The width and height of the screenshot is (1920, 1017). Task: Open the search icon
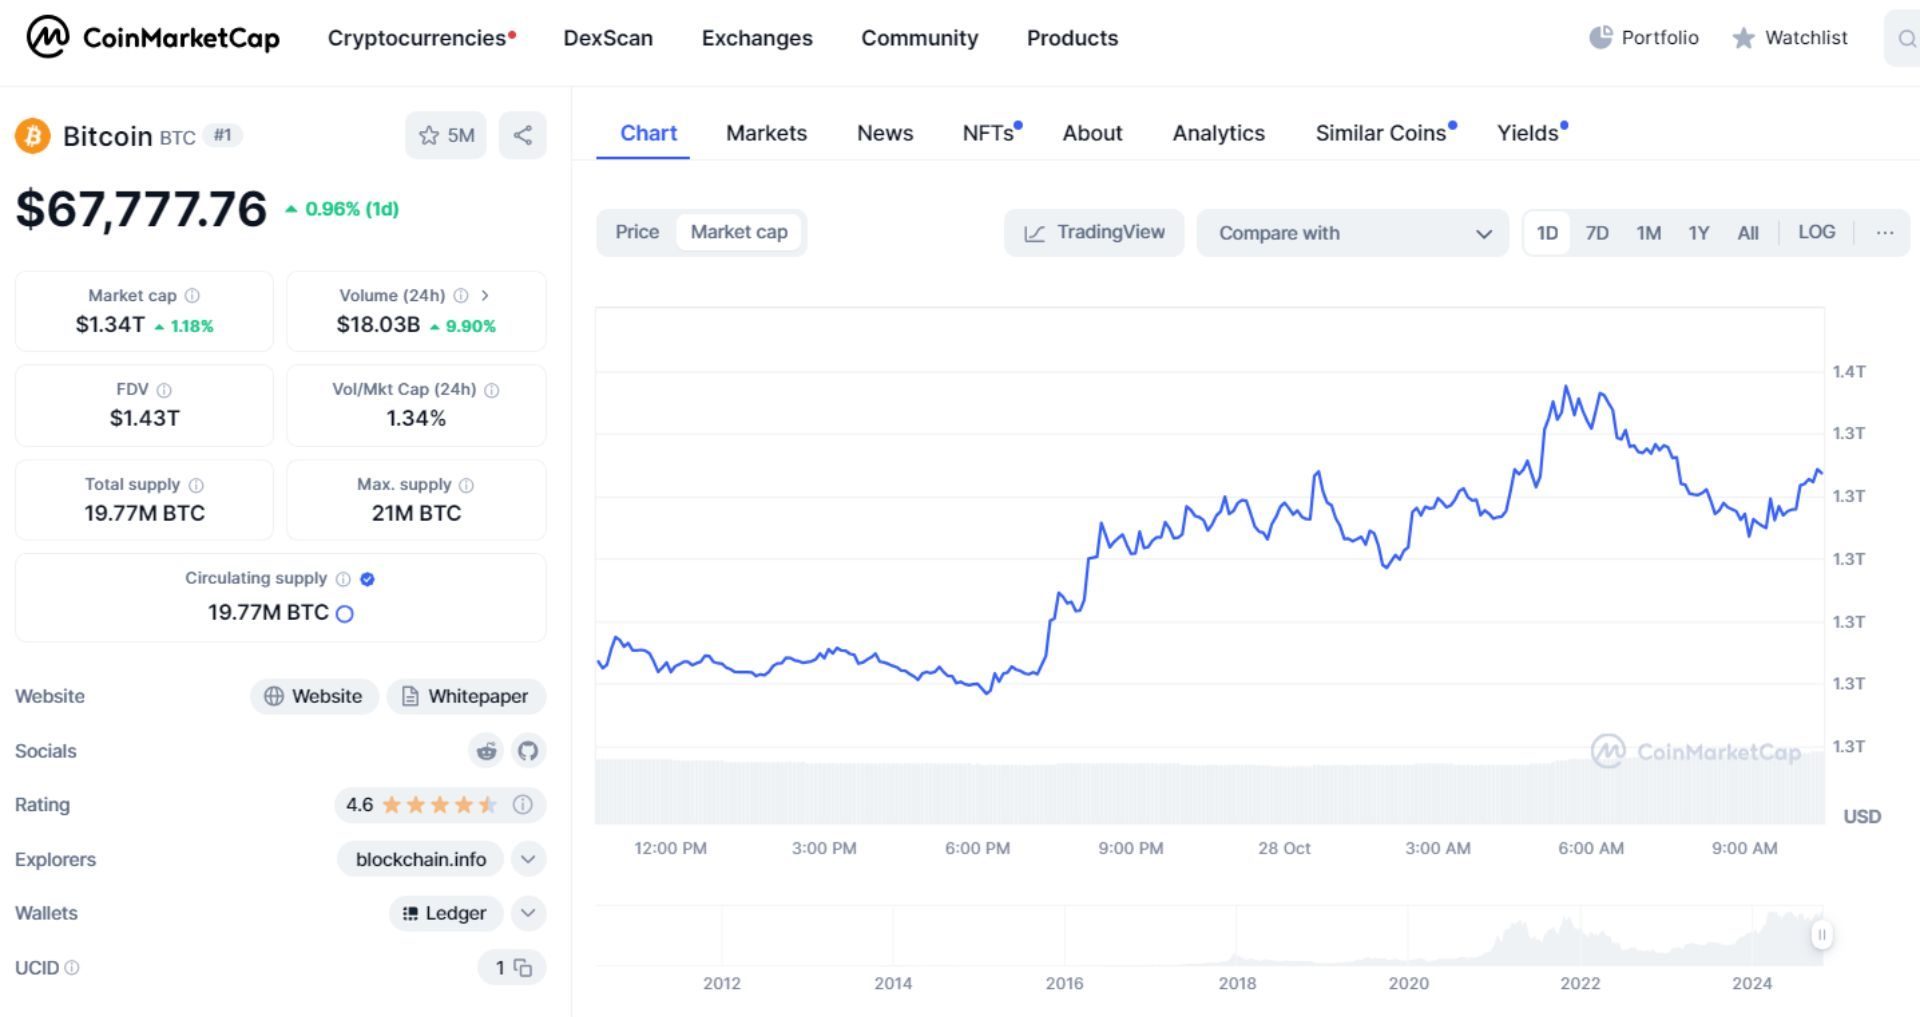tap(1905, 38)
